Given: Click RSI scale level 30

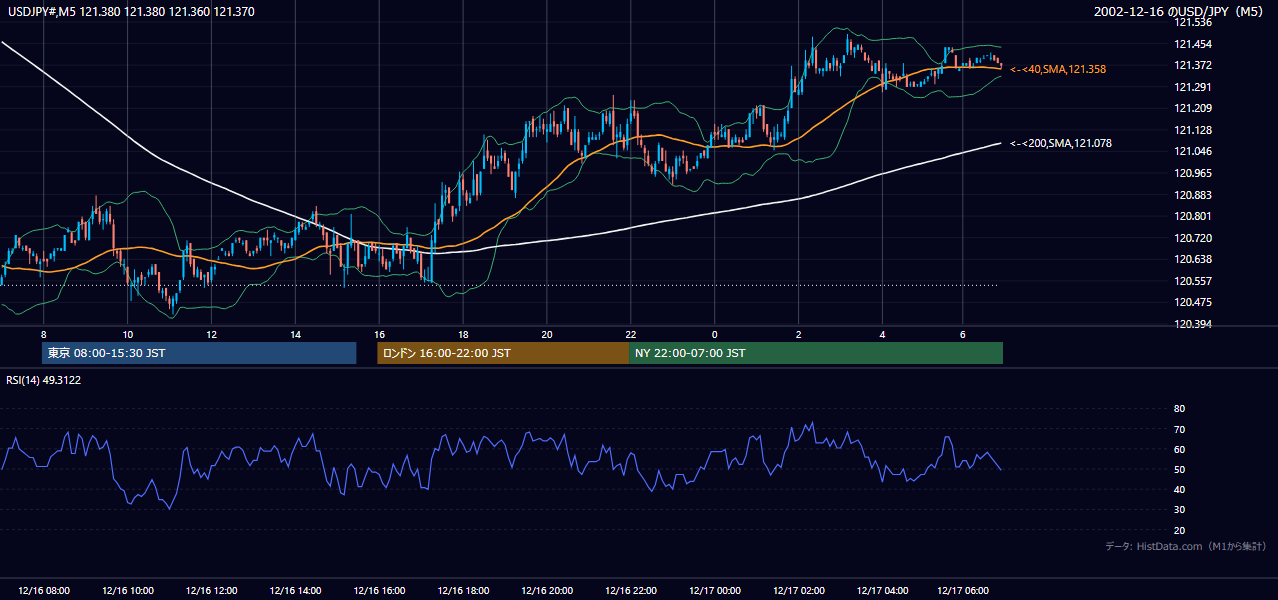Looking at the screenshot, I should [1179, 510].
